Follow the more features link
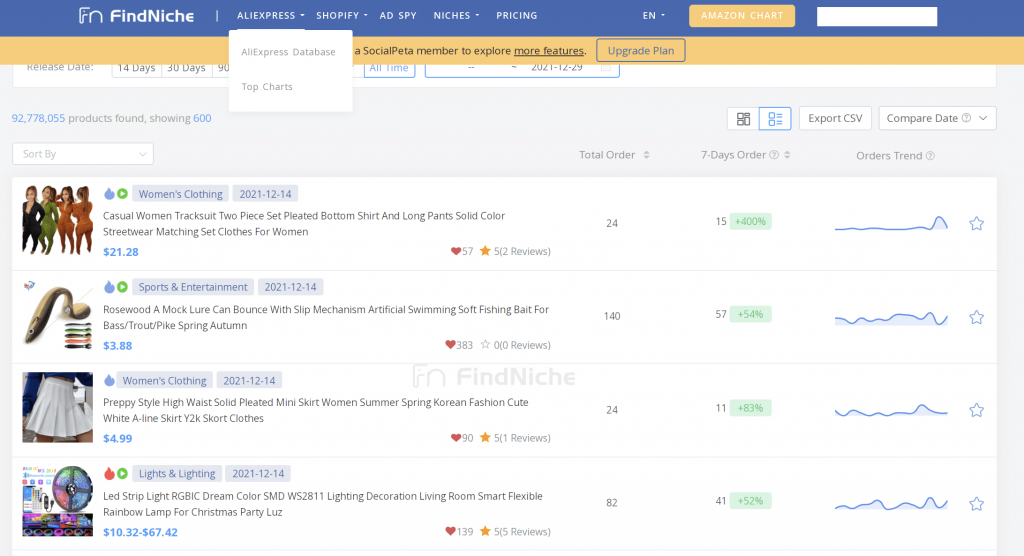1024x556 pixels. tap(549, 50)
